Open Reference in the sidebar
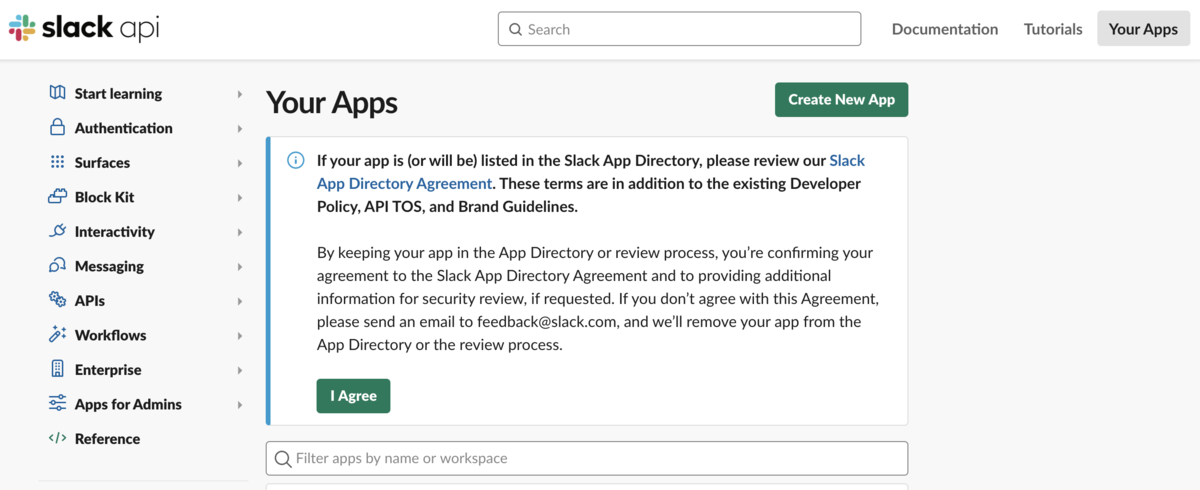The image size is (1200, 490). [x=107, y=438]
